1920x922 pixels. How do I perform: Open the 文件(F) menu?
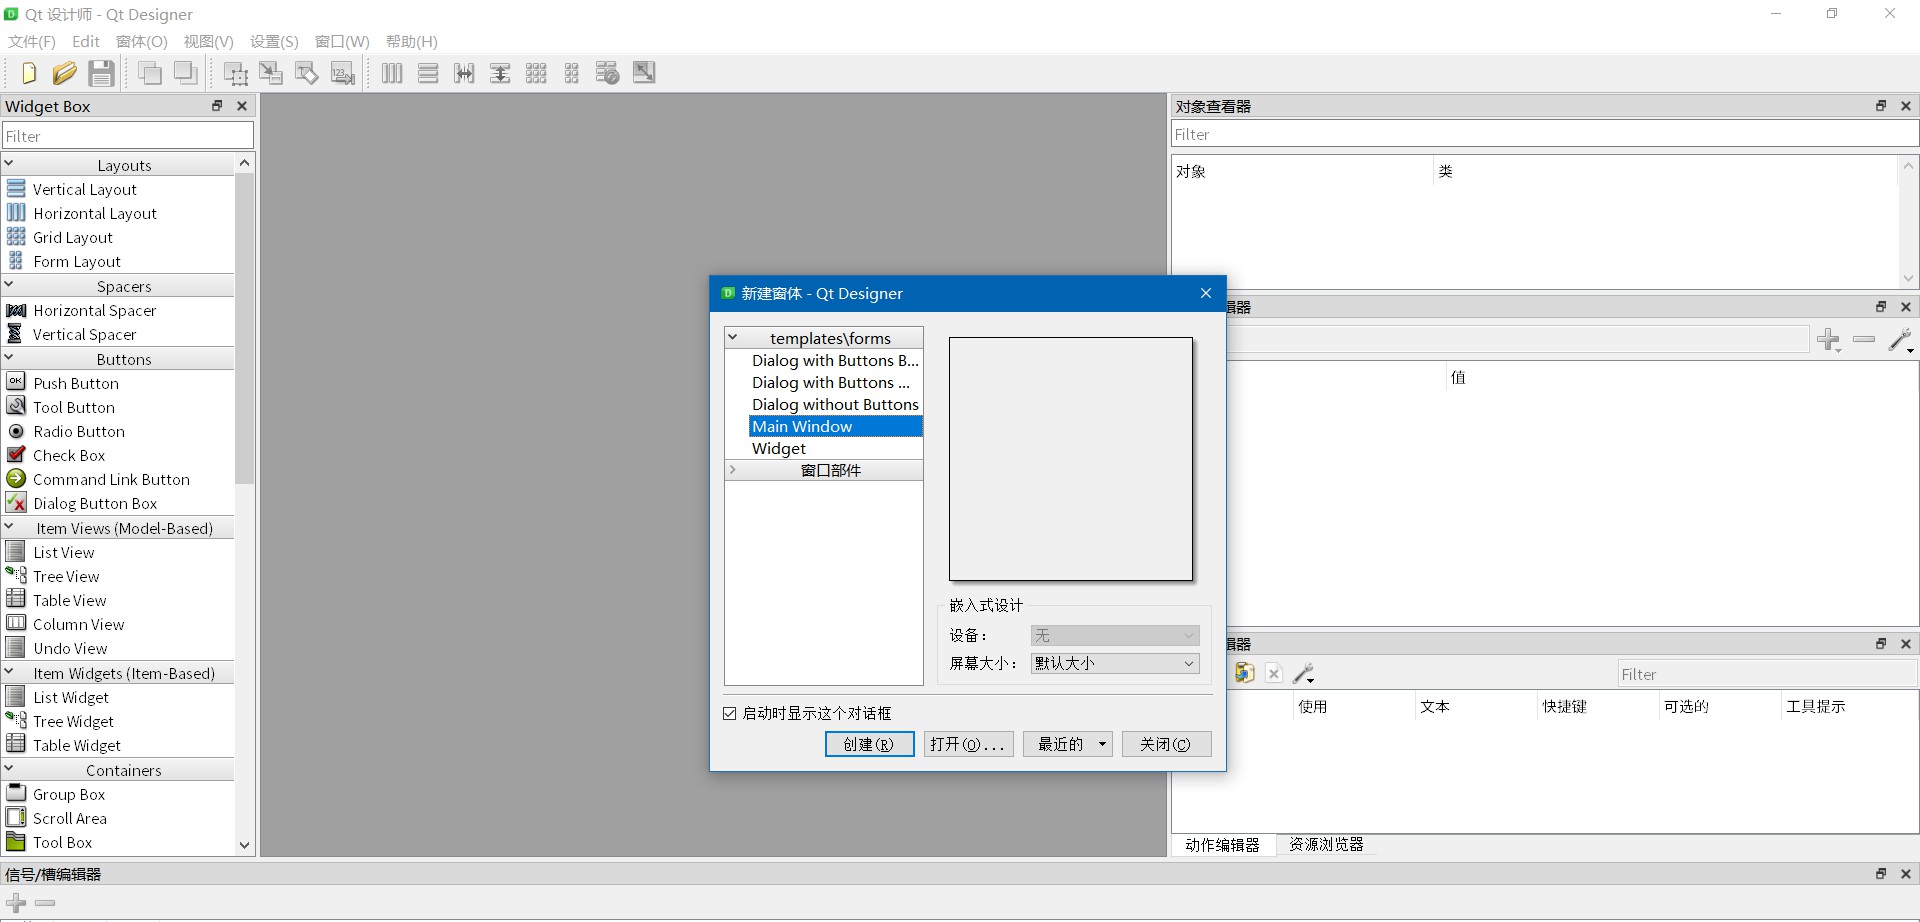[x=32, y=41]
